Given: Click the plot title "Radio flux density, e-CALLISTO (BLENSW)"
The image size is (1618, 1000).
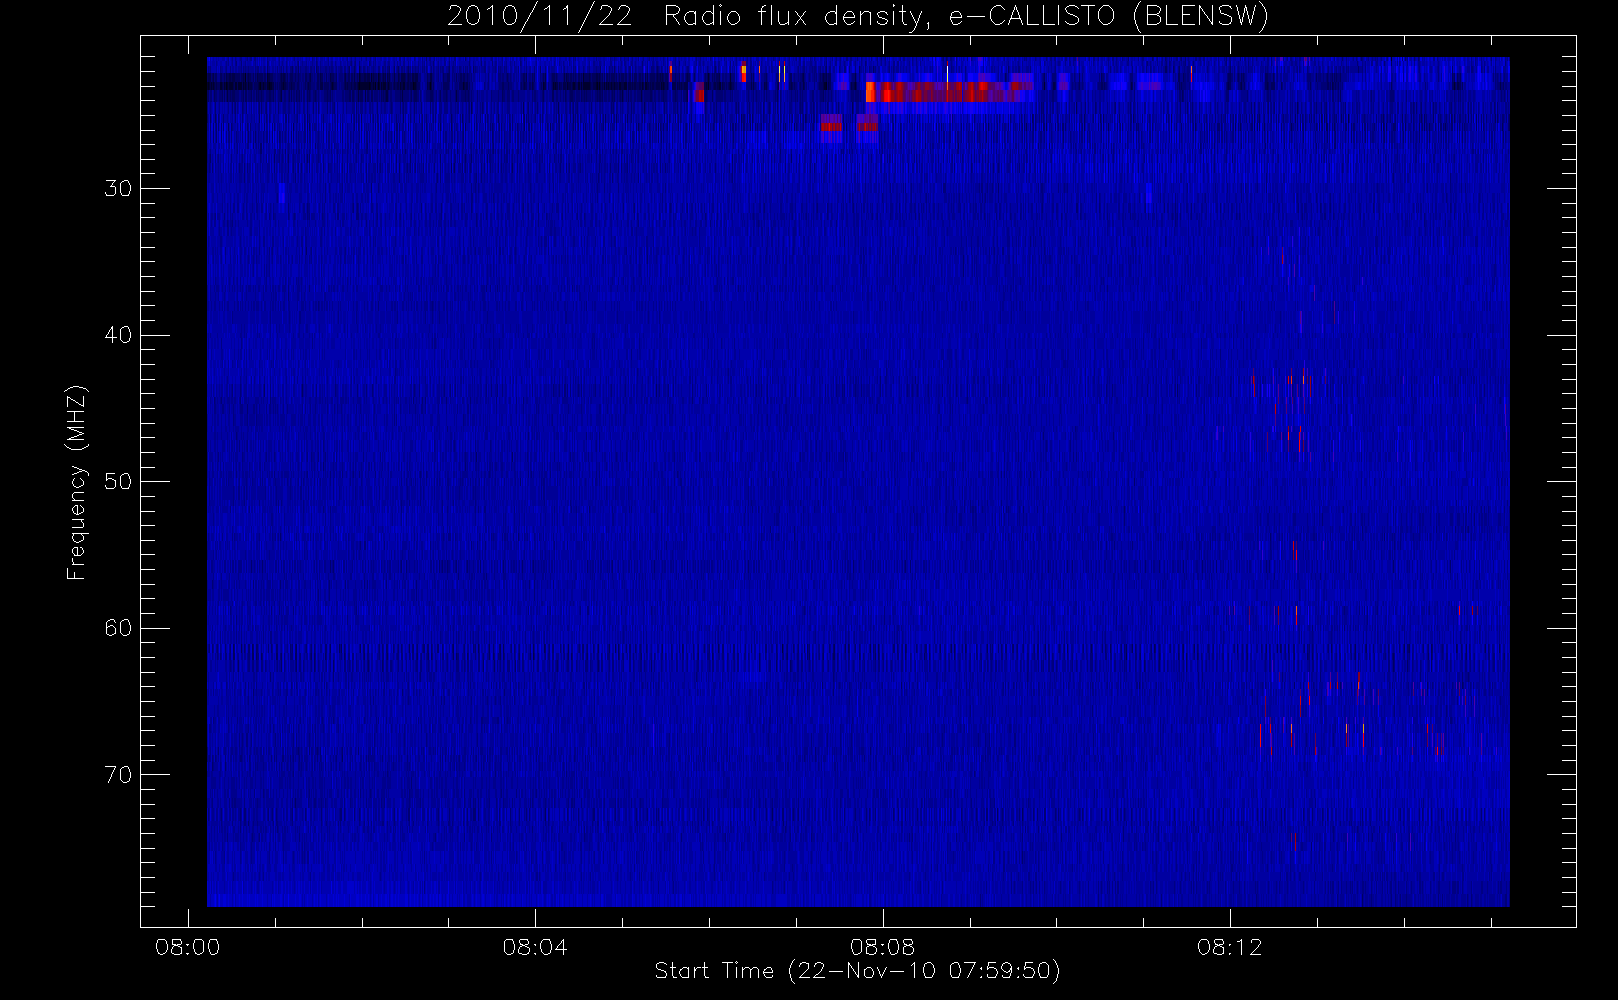Looking at the screenshot, I should click(966, 17).
